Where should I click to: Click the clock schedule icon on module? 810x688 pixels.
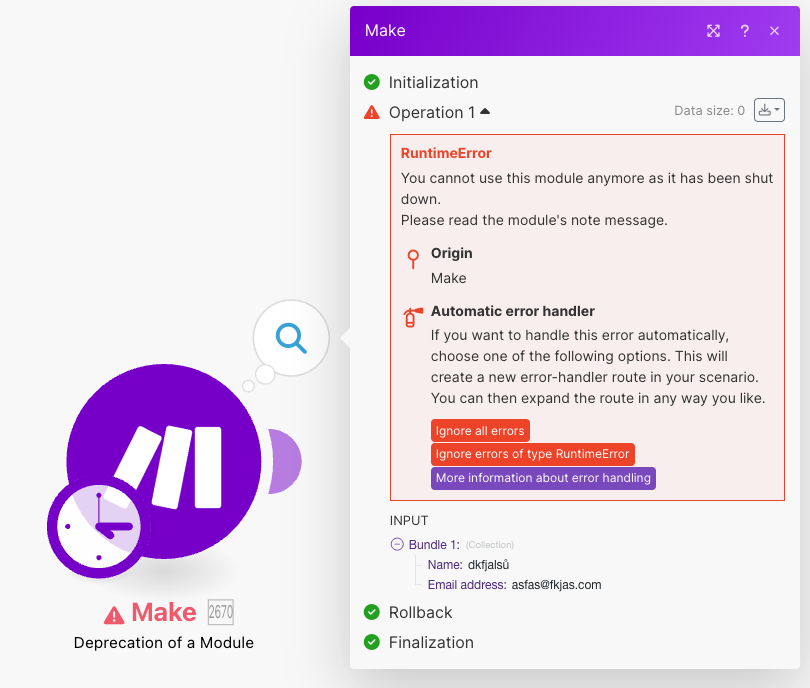pyautogui.click(x=98, y=527)
